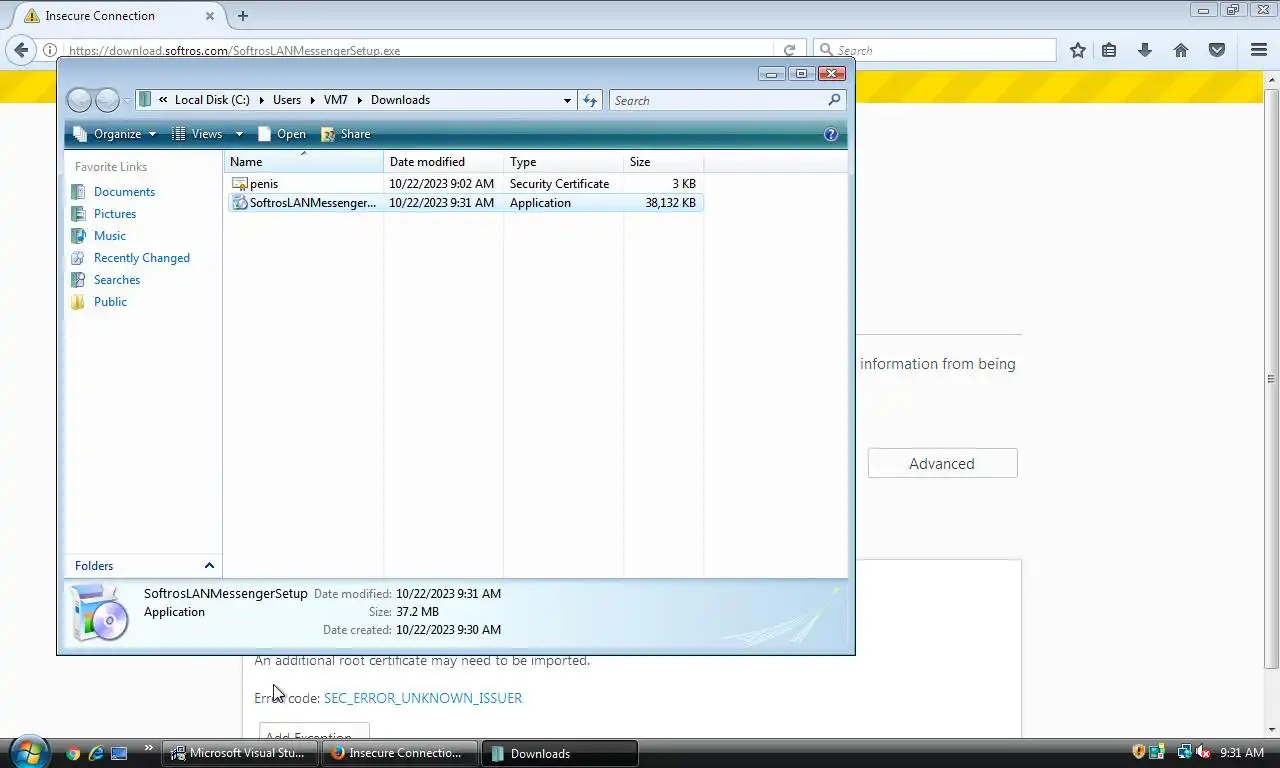Click the Open toolbar button
This screenshot has width=1280, height=768.
[x=282, y=134]
